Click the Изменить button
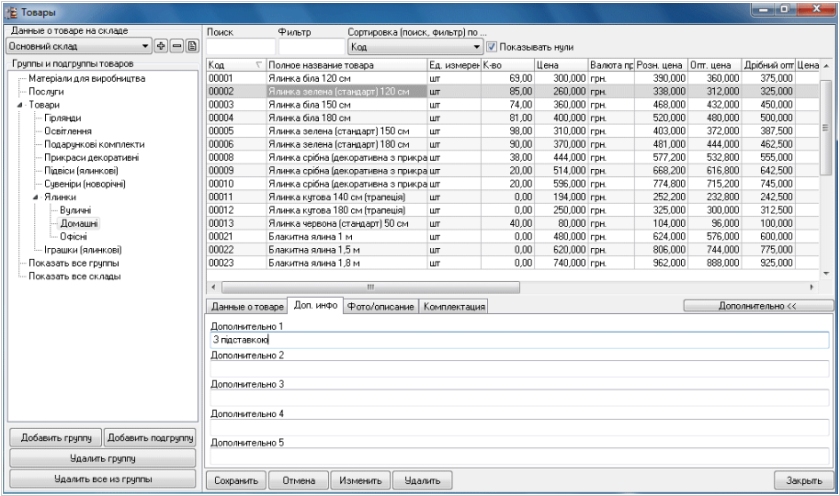The width and height of the screenshot is (840, 496). [x=361, y=480]
